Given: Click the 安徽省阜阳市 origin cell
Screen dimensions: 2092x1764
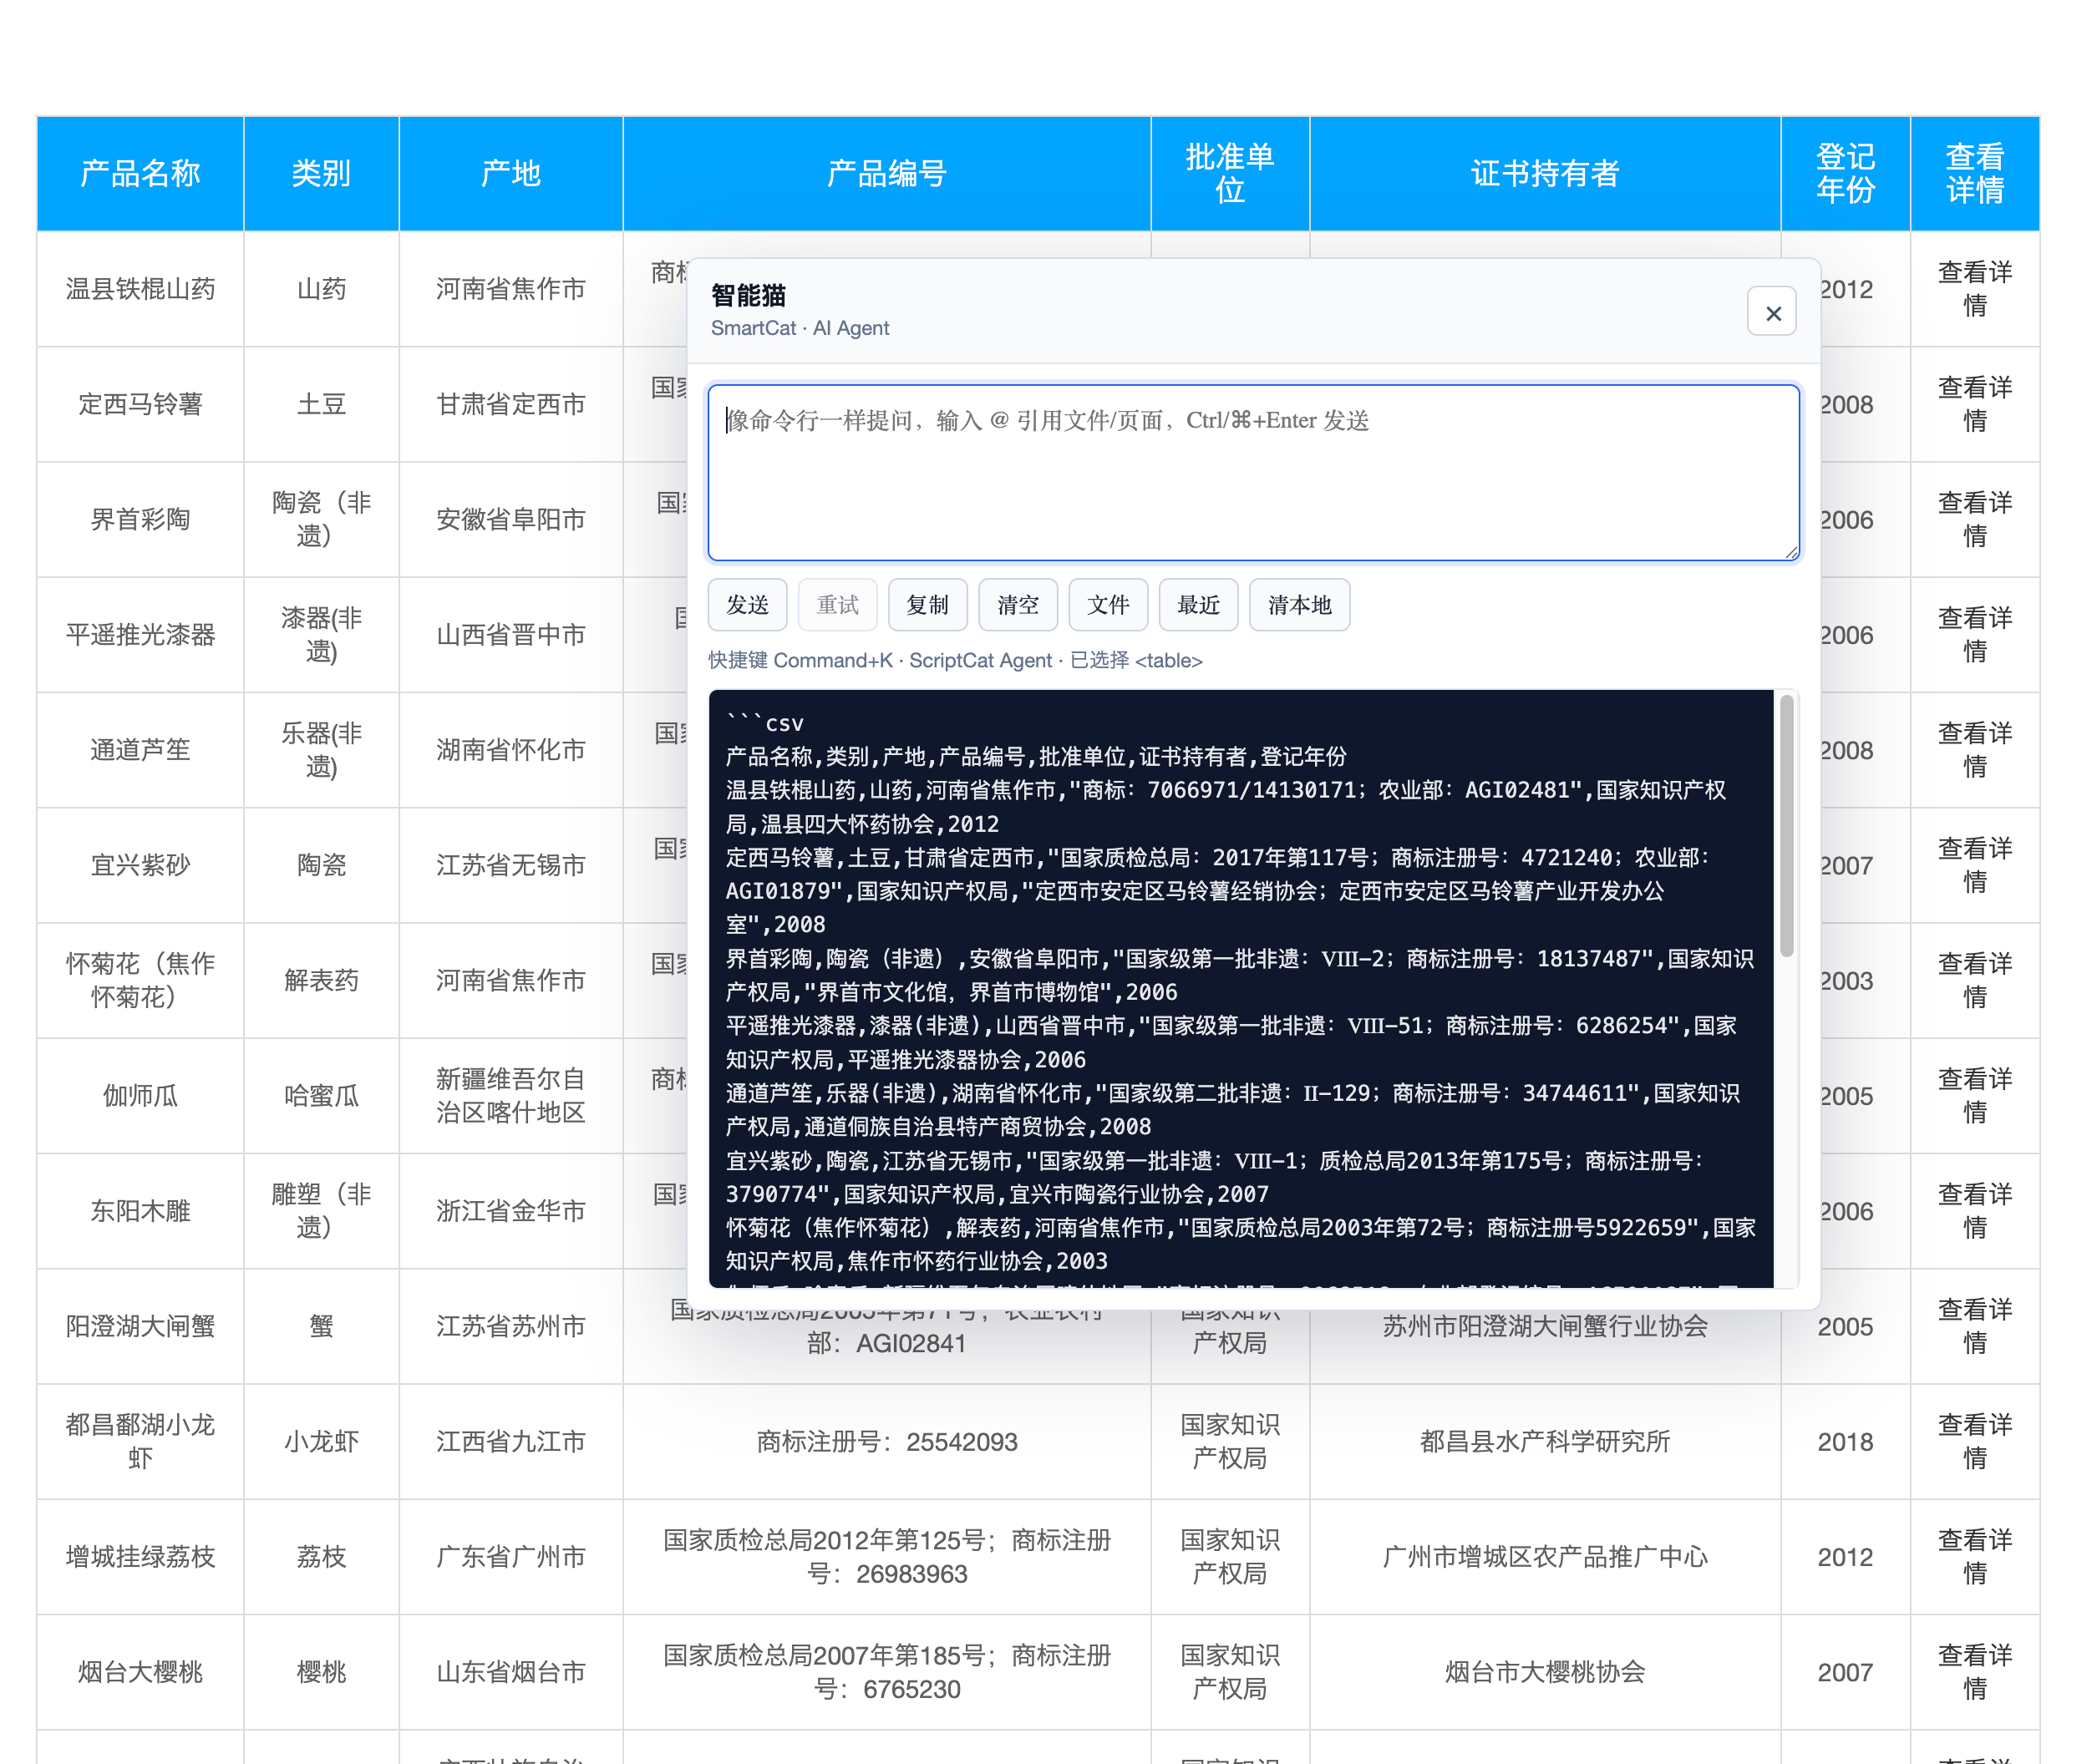Looking at the screenshot, I should [511, 519].
